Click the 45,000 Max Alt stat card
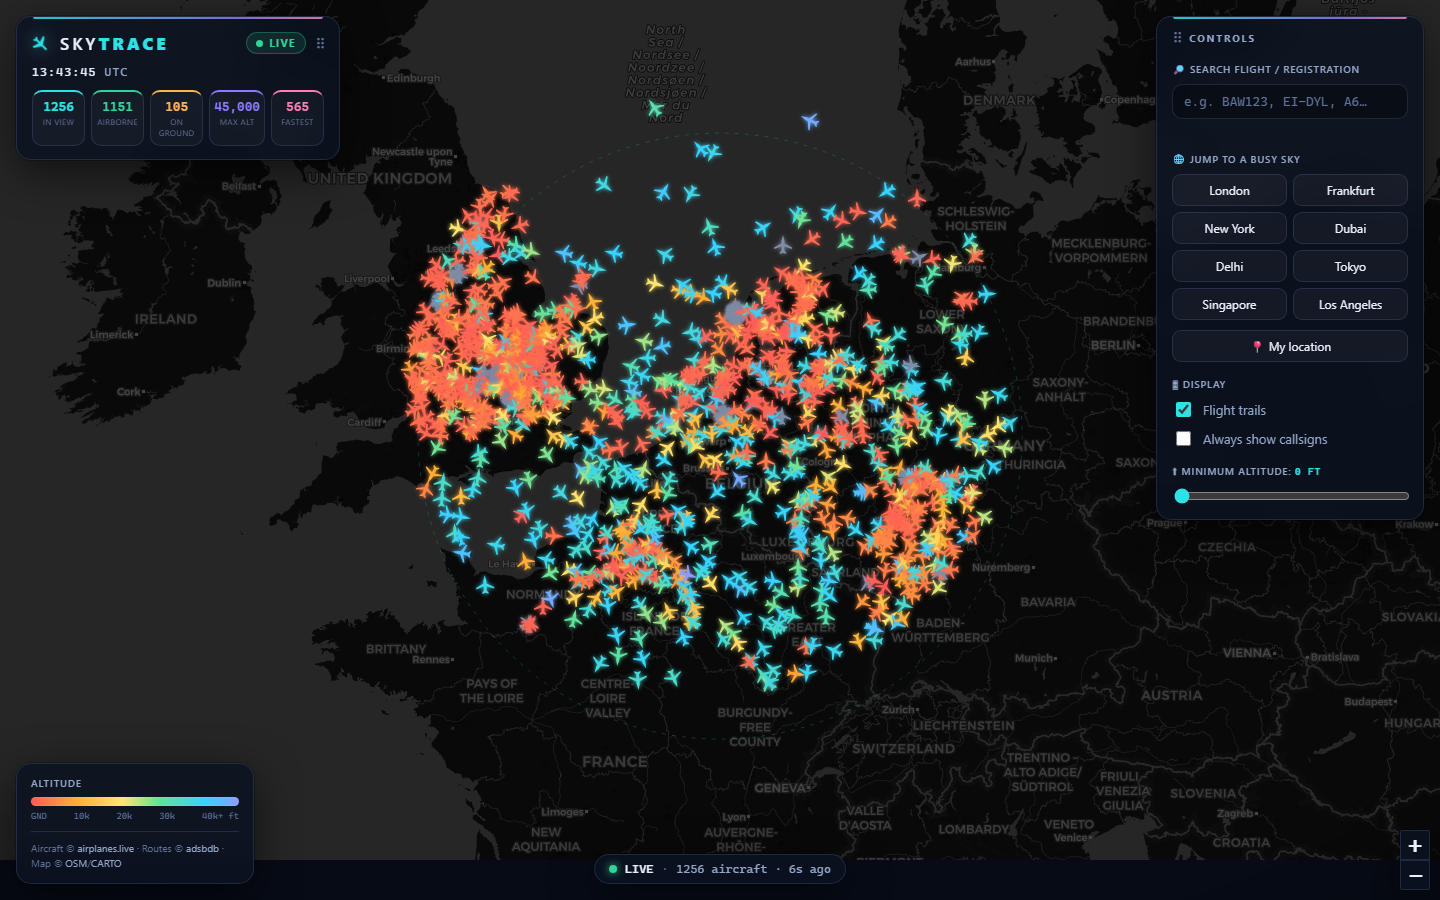The height and width of the screenshot is (900, 1440). (237, 118)
